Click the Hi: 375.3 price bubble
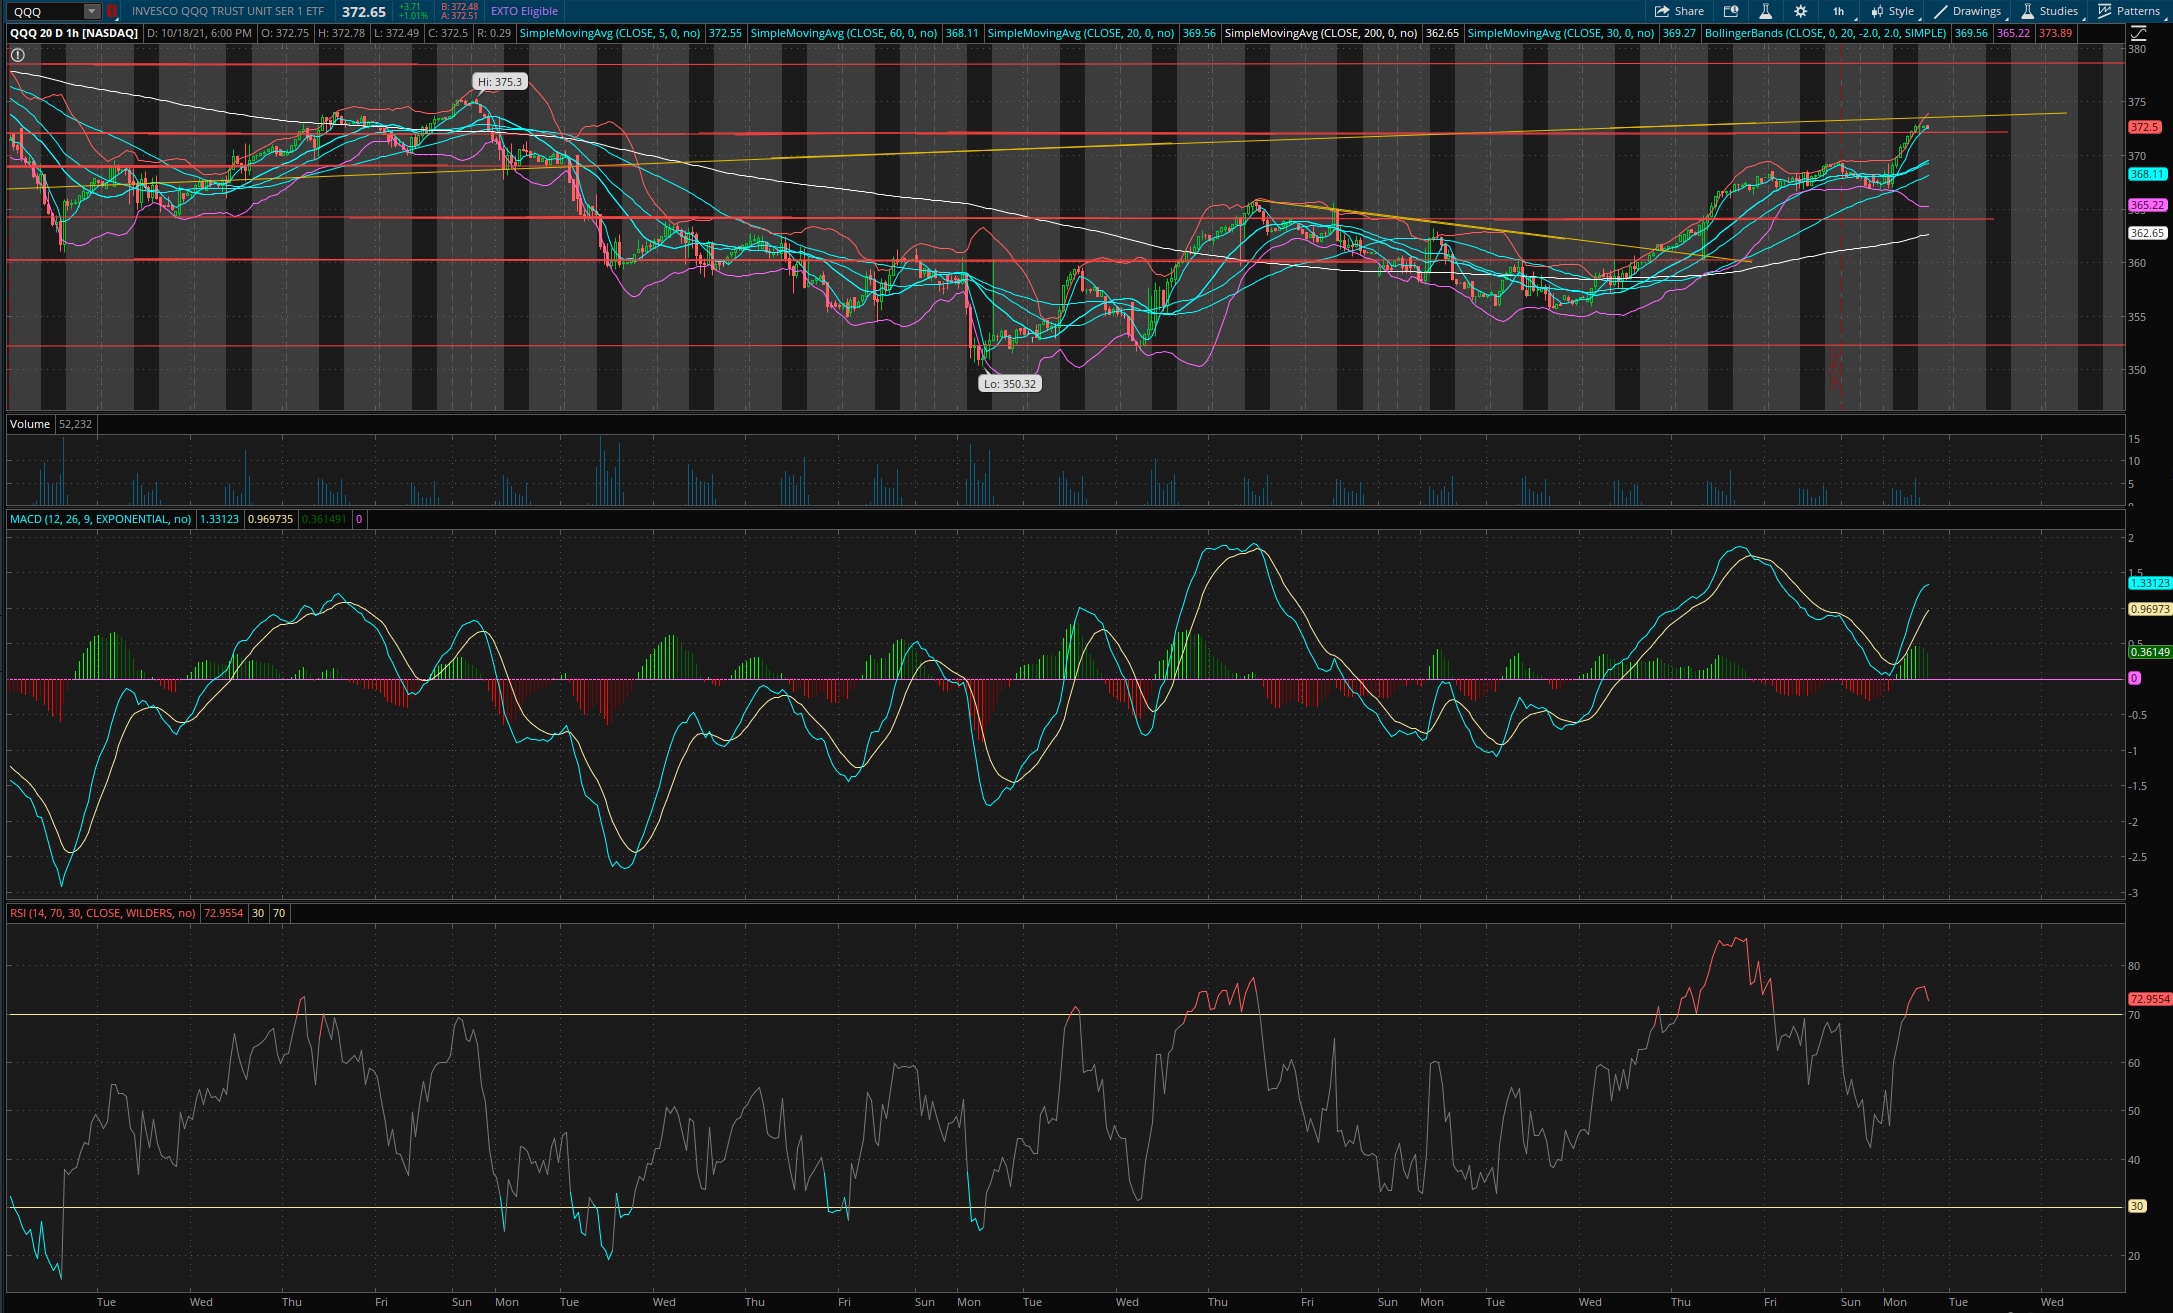This screenshot has width=2173, height=1313. [499, 82]
